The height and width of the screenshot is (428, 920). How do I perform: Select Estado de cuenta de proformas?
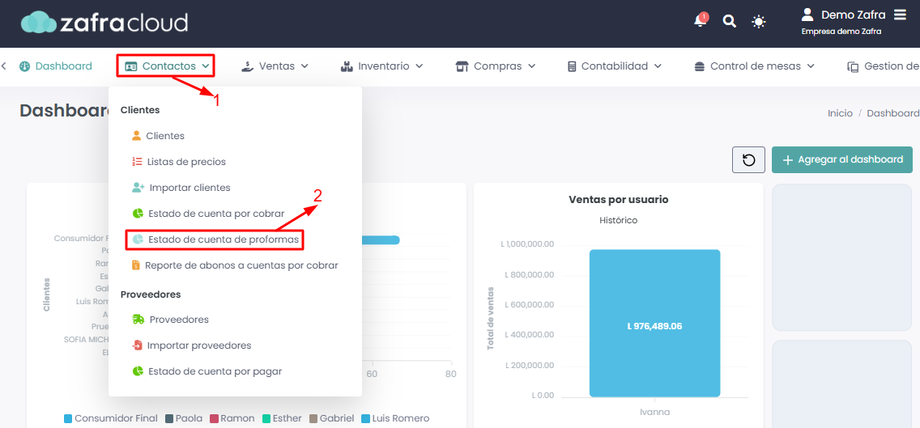[216, 240]
